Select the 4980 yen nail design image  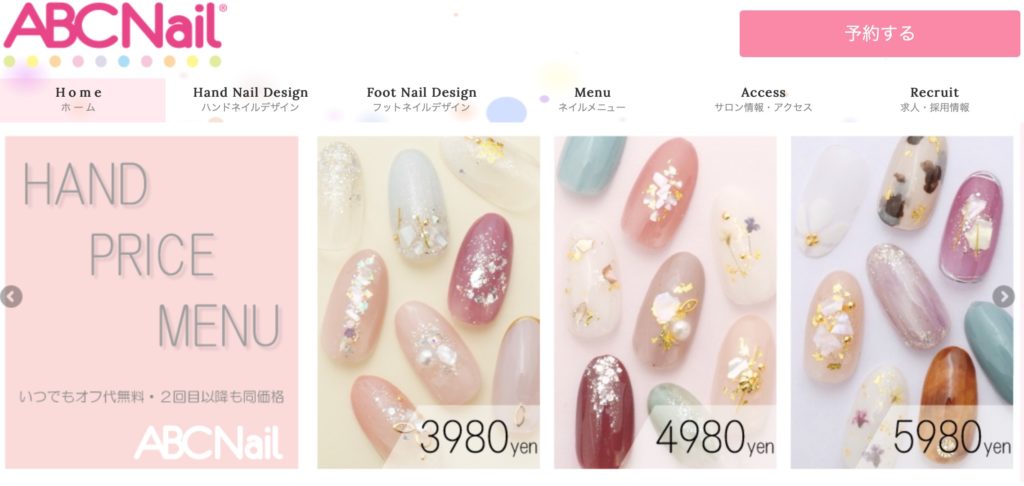665,302
